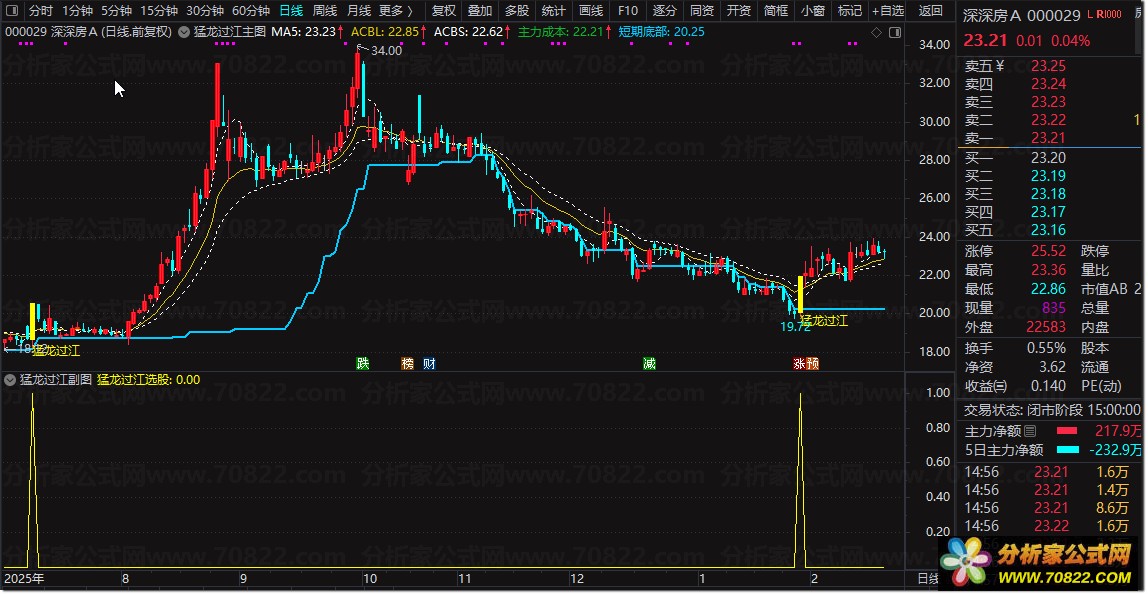The image size is (1148, 594).
Task: Click the stock name 深深房A in quote panel
Action: pyautogui.click(x=992, y=15)
